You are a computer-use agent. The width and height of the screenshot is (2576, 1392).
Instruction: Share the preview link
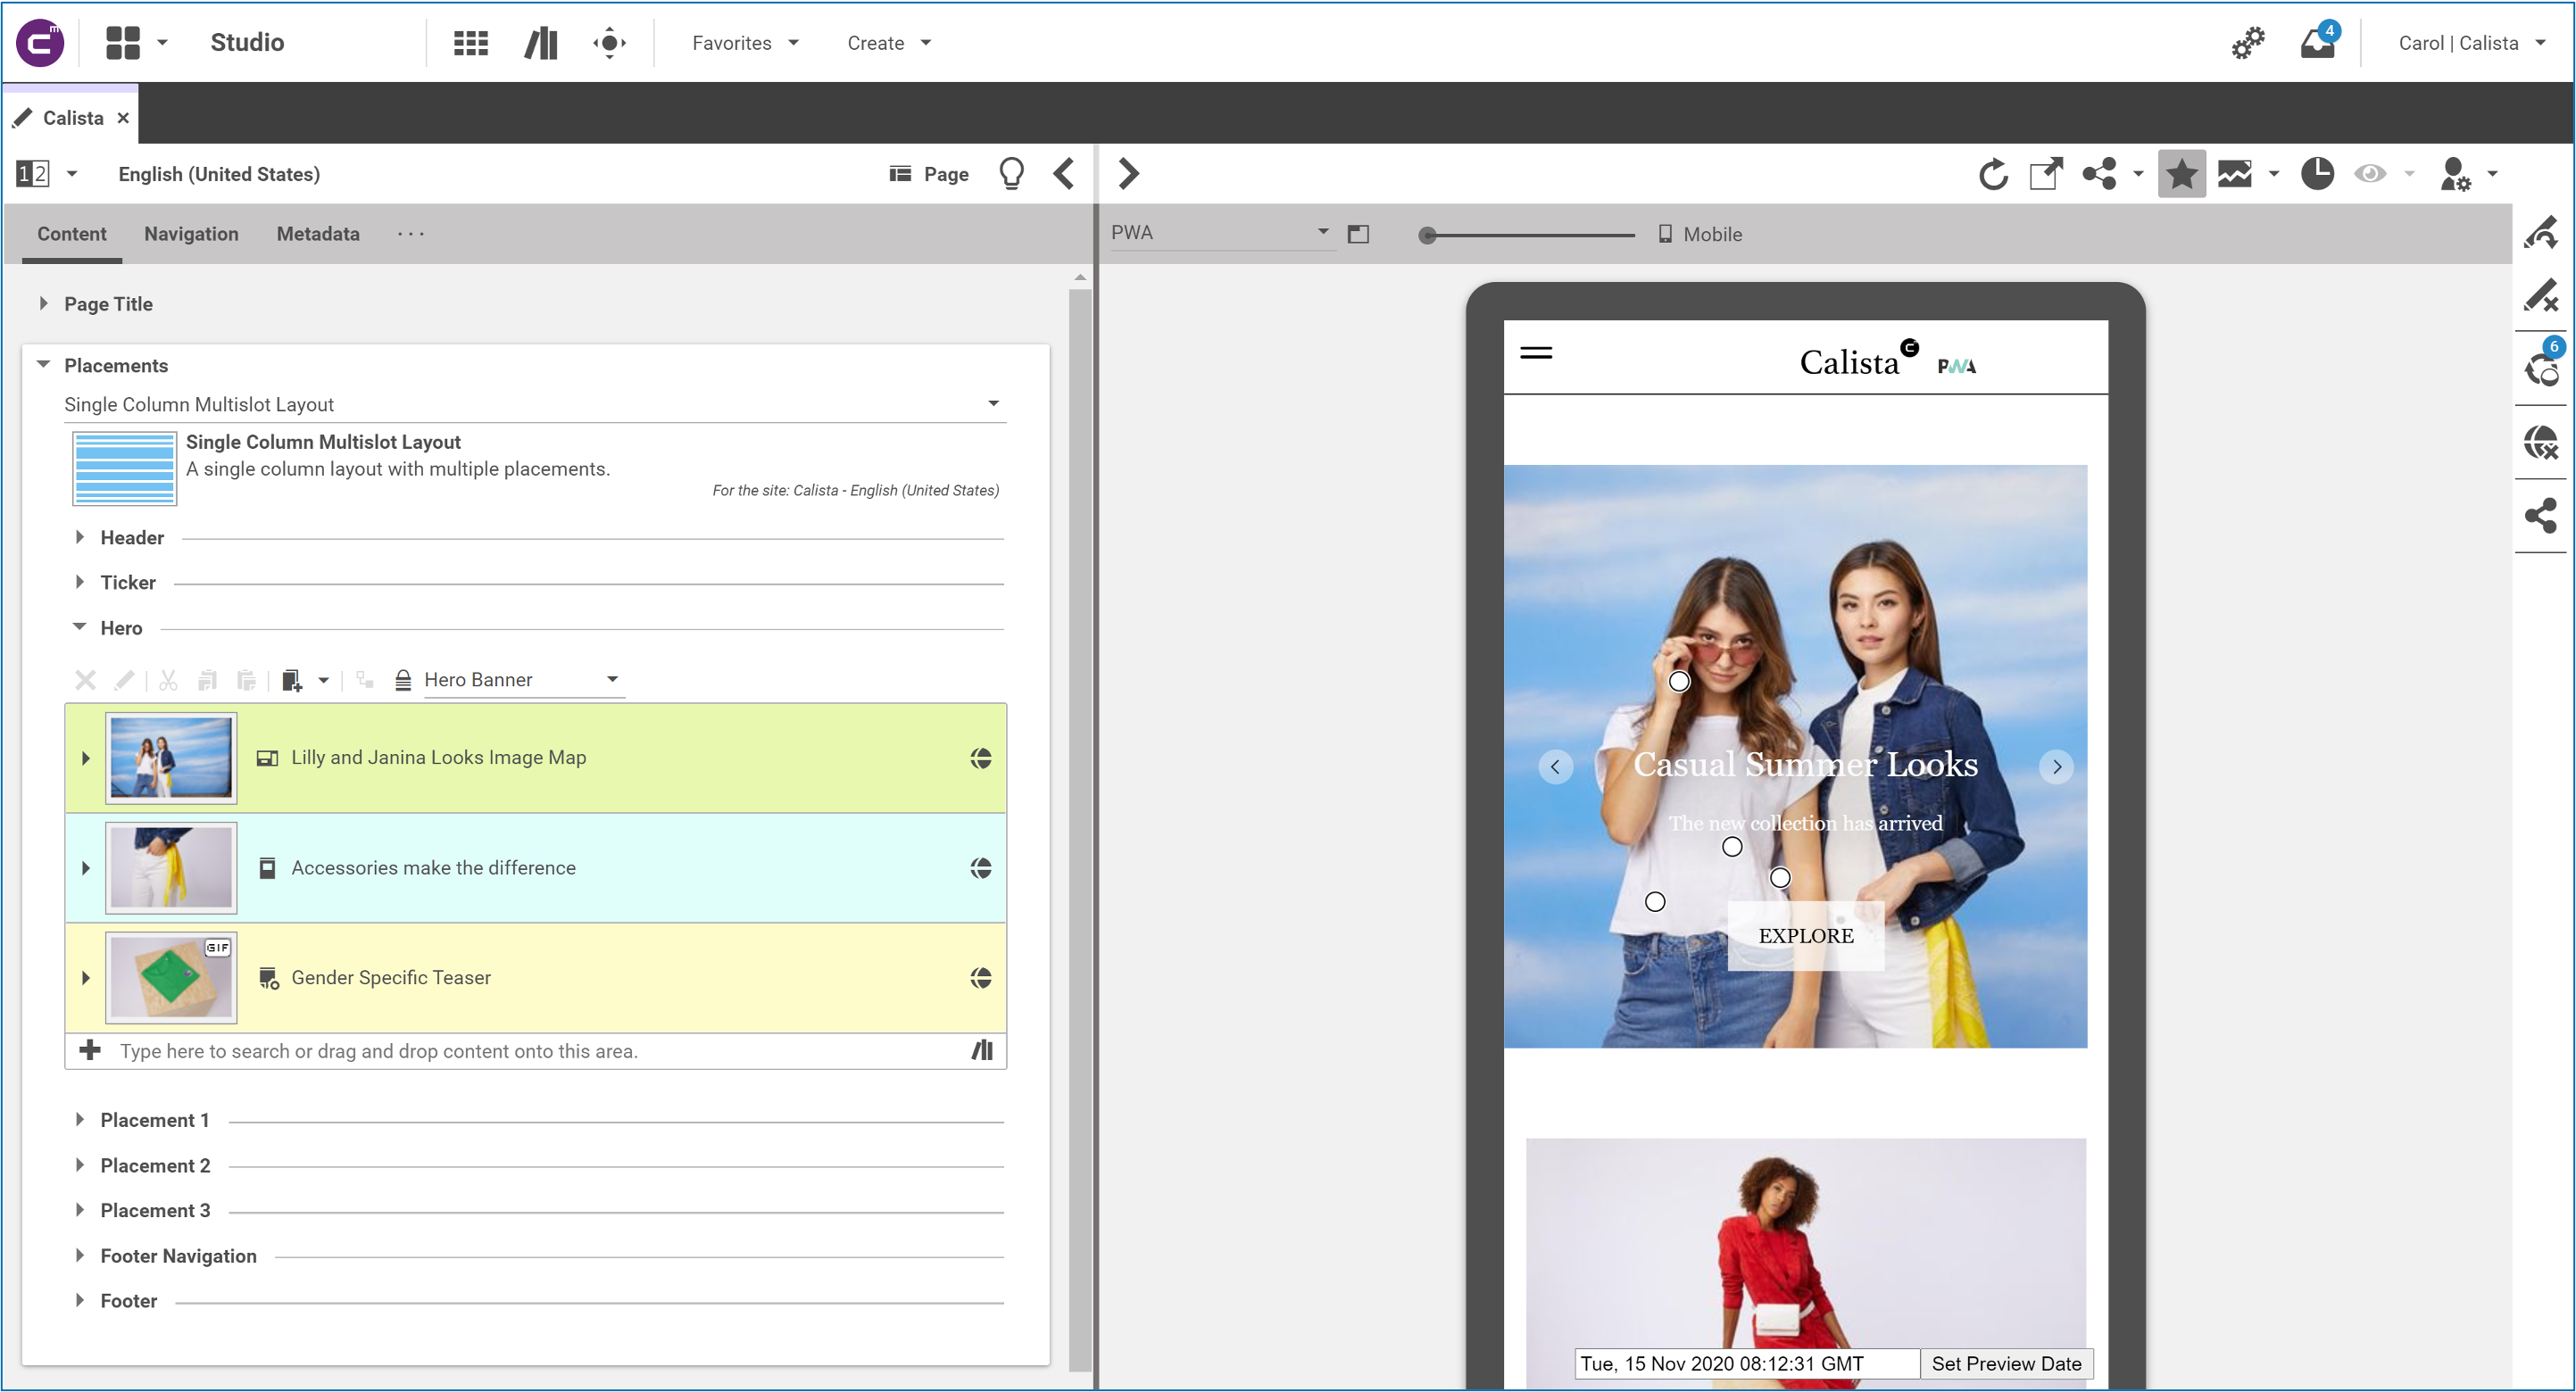click(x=2100, y=174)
